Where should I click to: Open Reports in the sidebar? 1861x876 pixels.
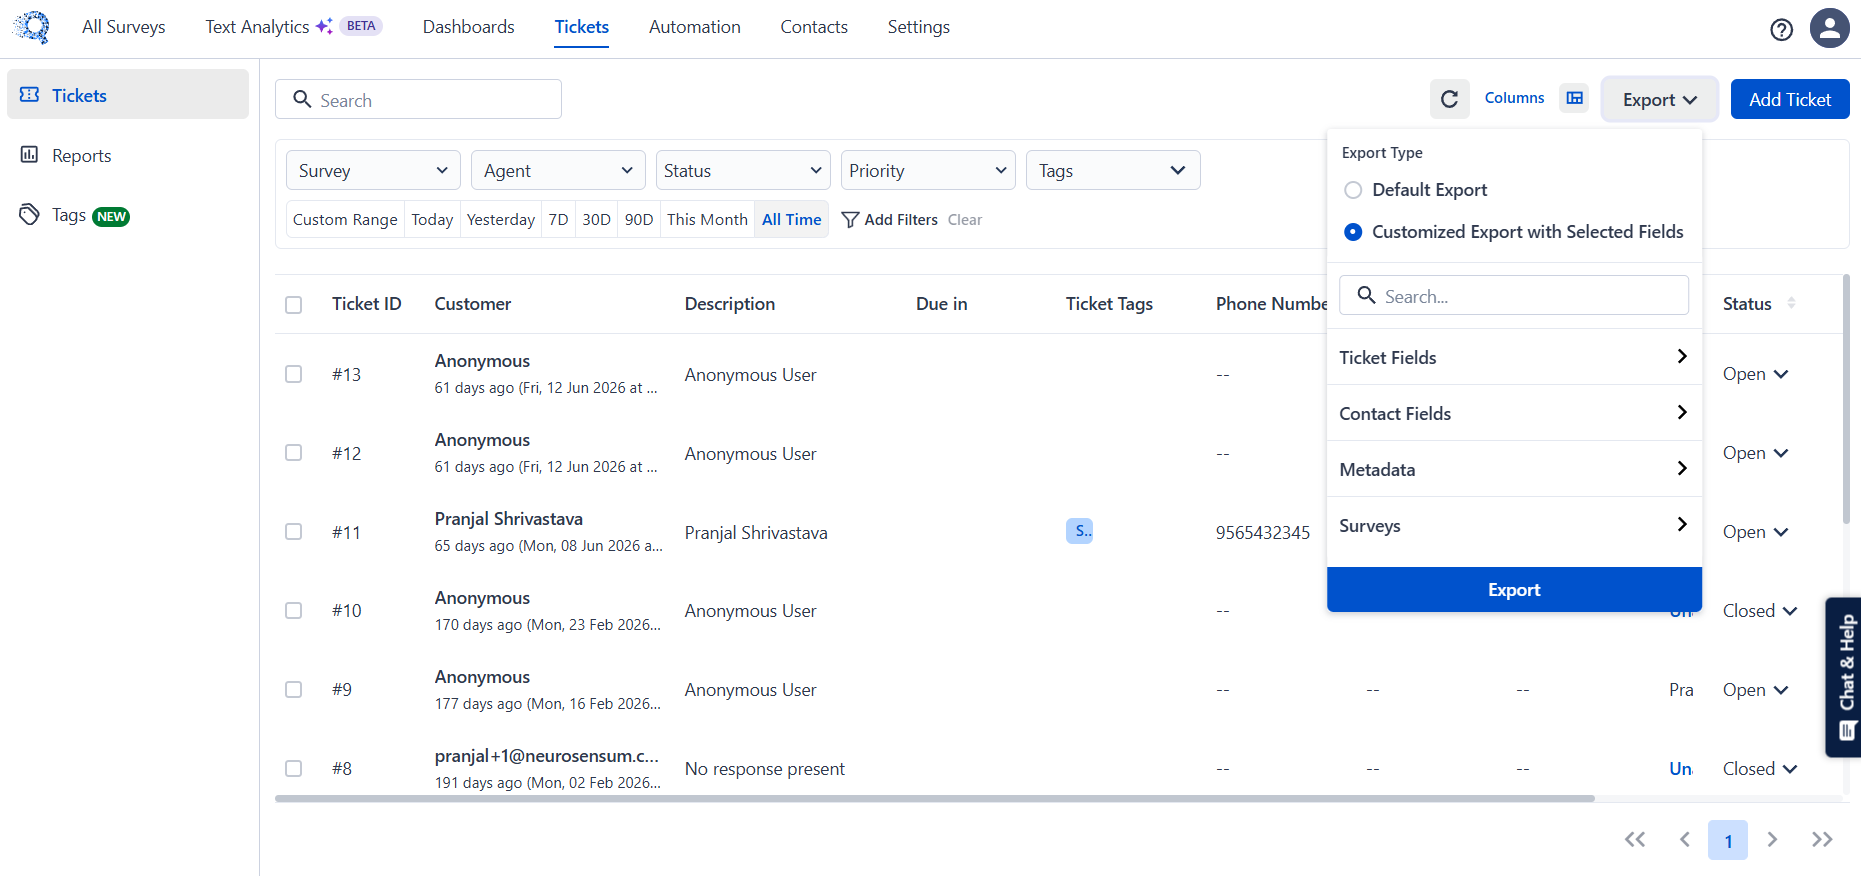(x=128, y=155)
